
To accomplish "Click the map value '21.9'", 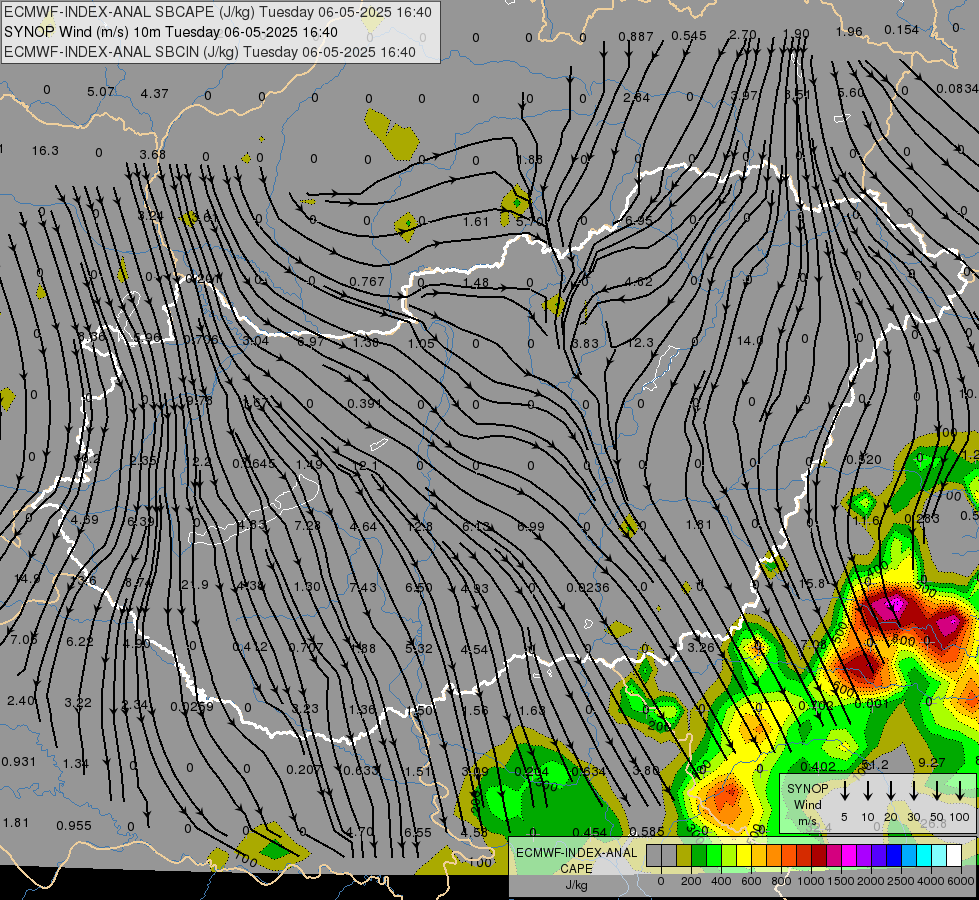I will click(x=195, y=585).
